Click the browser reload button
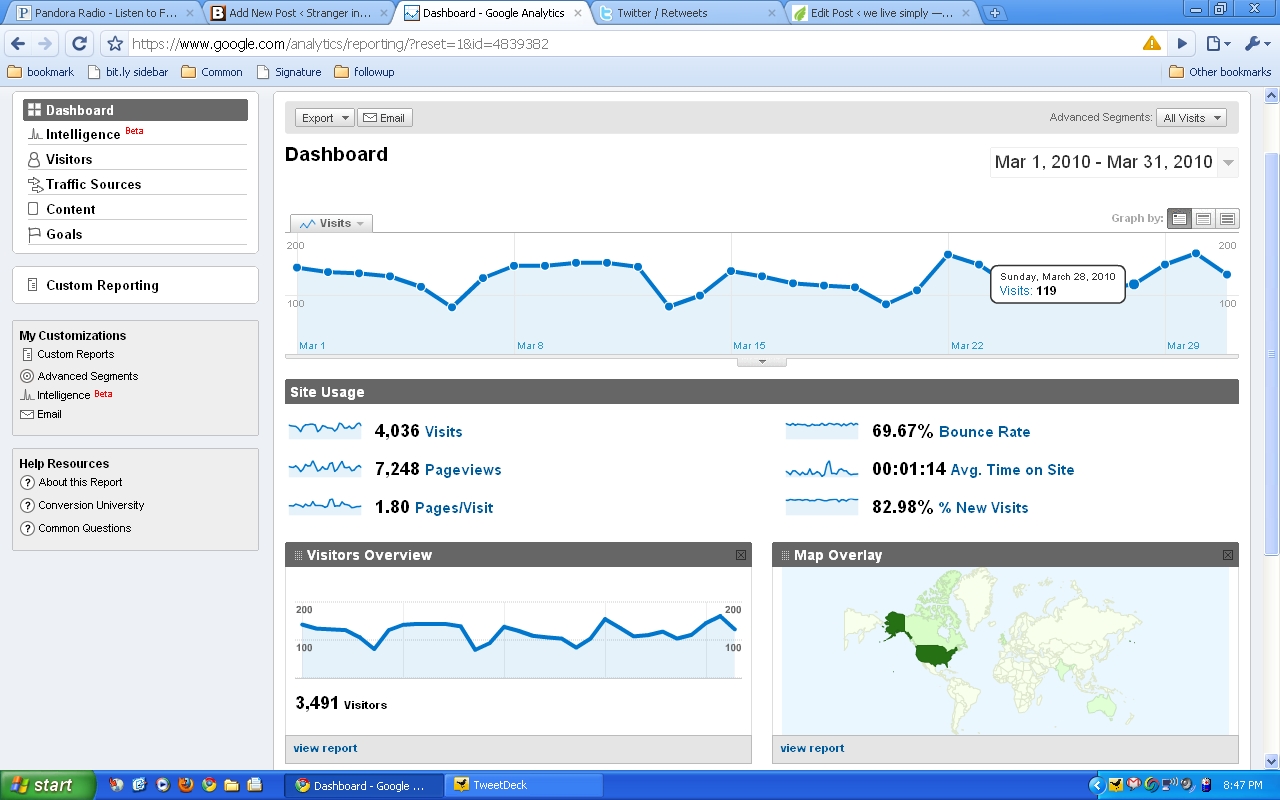Screen dimensions: 1280x800 [80, 44]
